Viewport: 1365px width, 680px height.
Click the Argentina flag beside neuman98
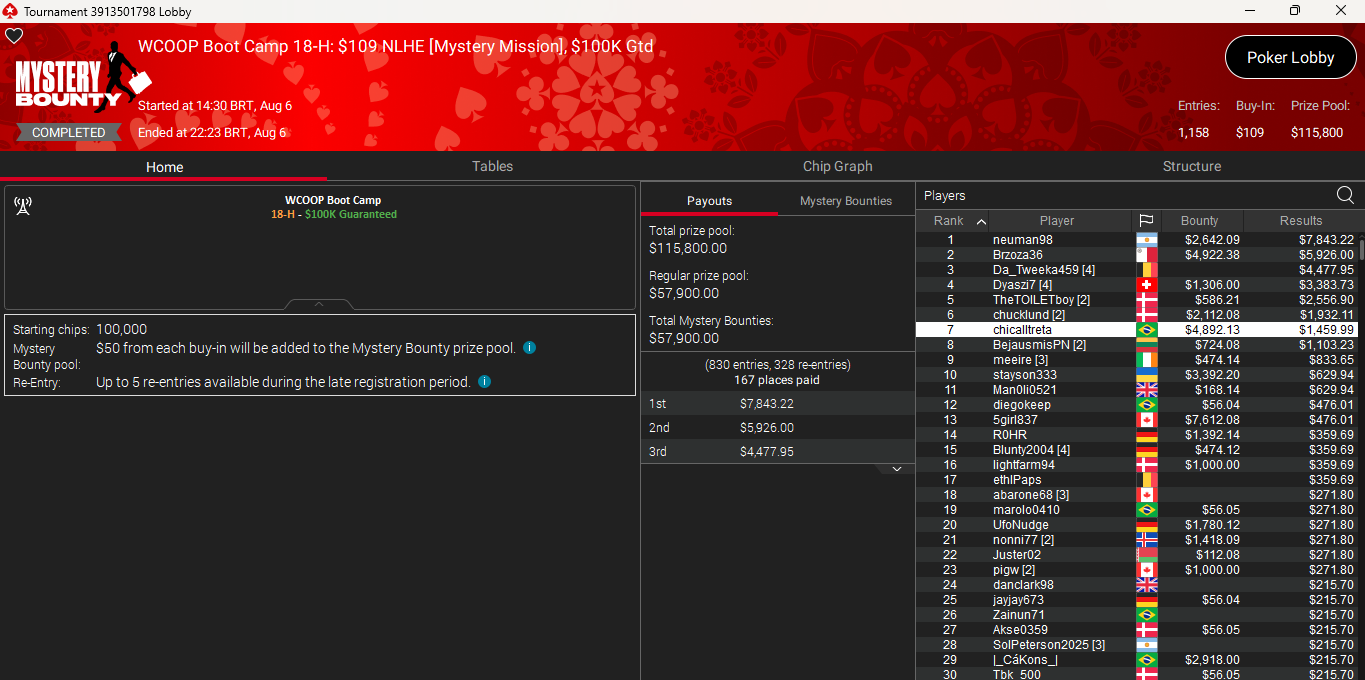click(1146, 240)
